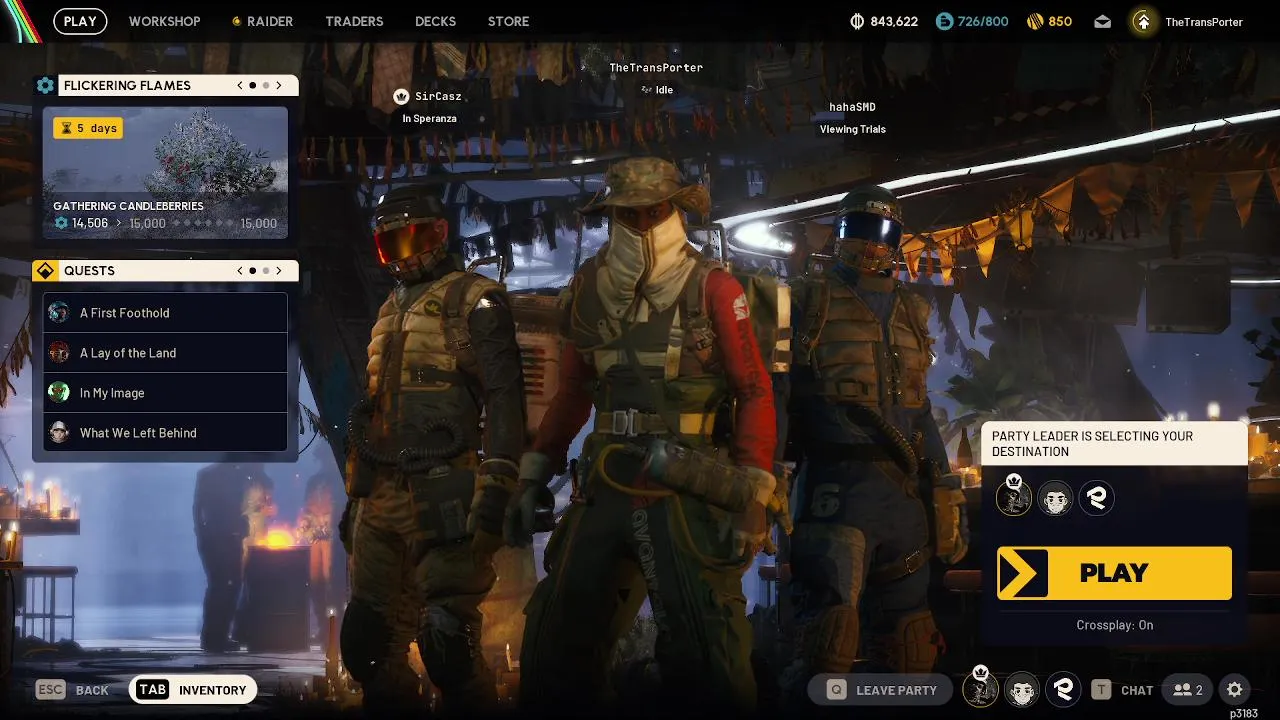
Task: Switch to the RAIDER tab
Action: [x=263, y=21]
